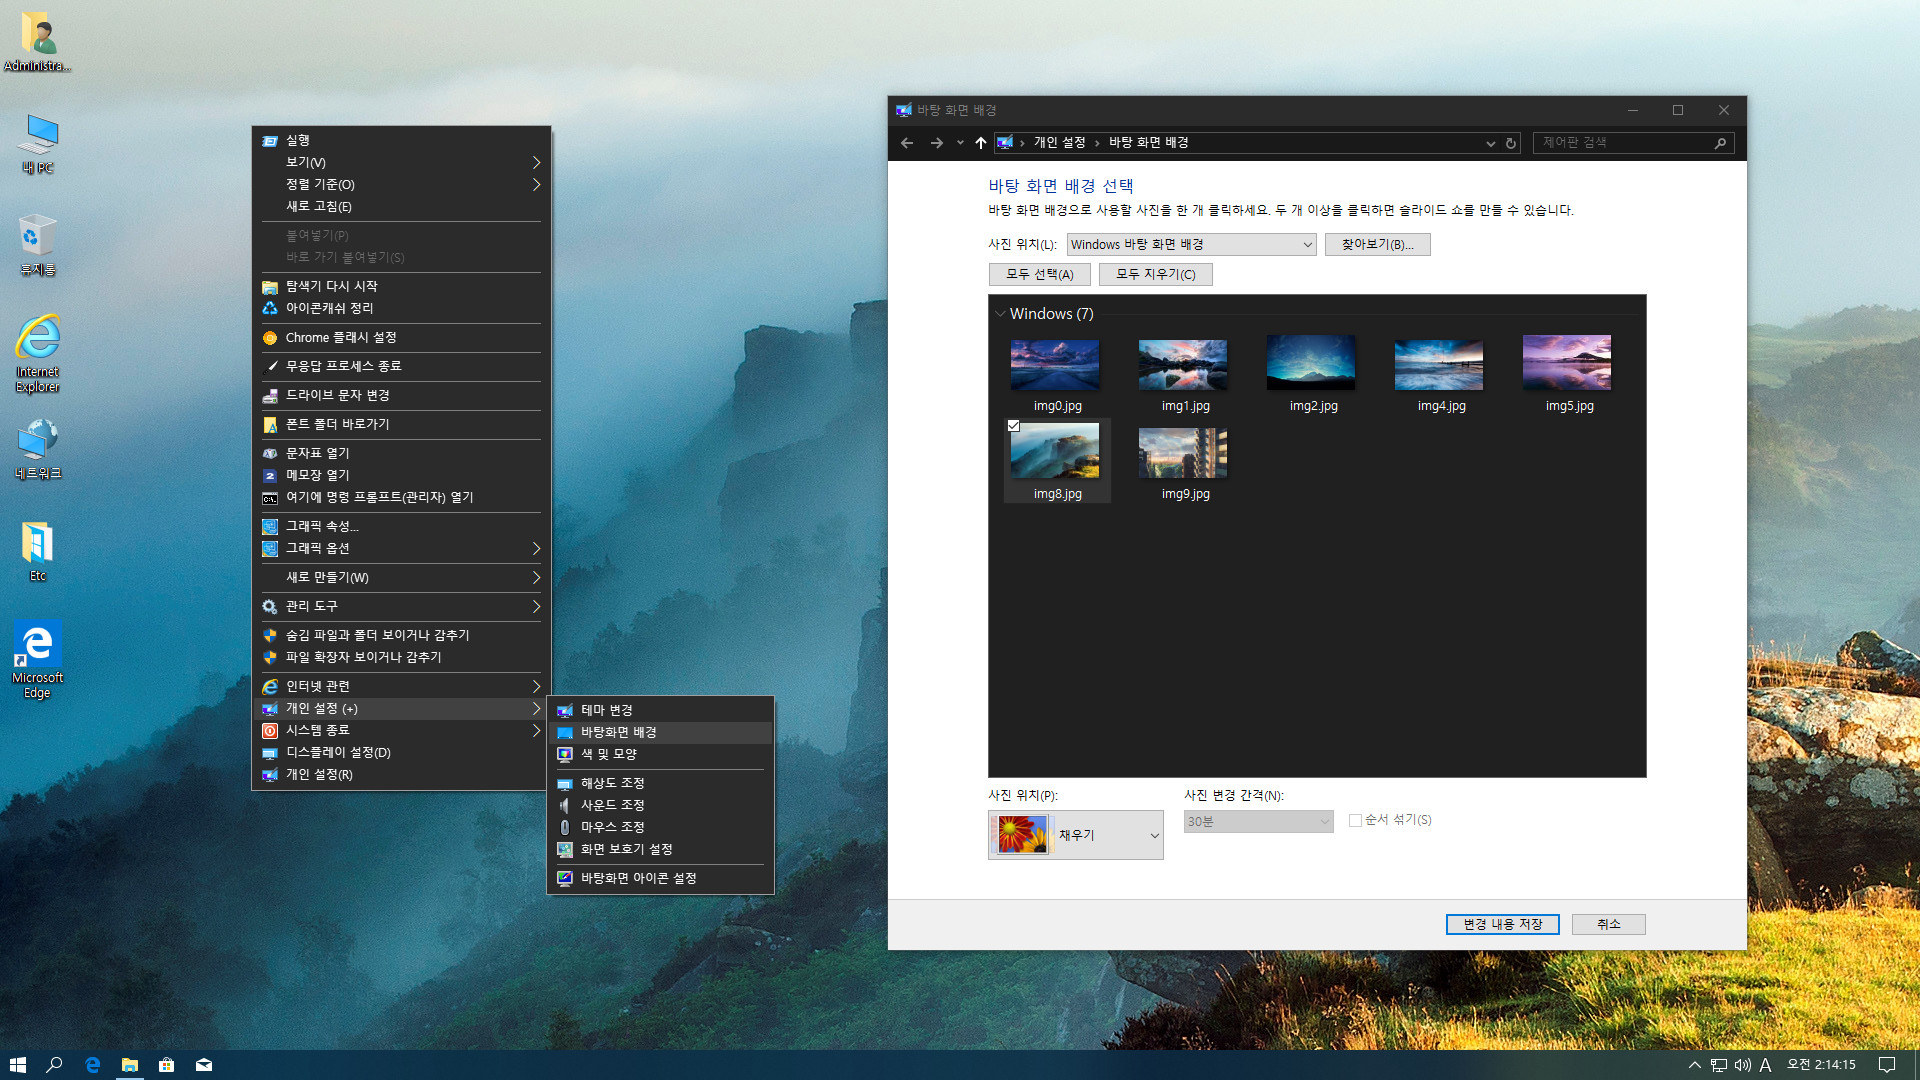Open 바탕화면 아이콘 설정 submenu entry

point(660,878)
